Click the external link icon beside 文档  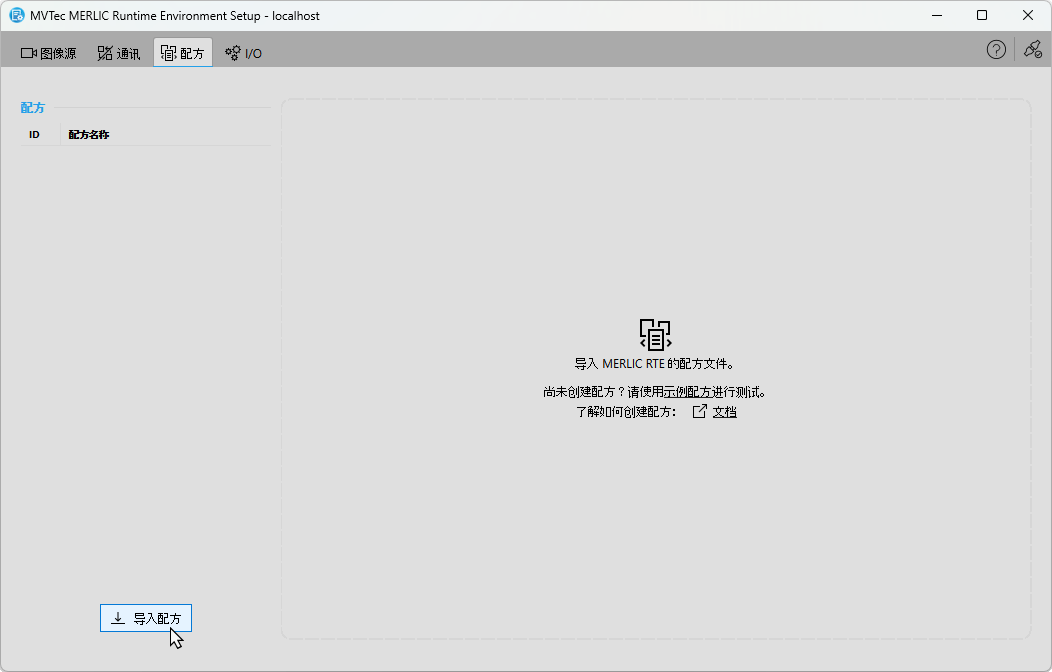click(700, 411)
